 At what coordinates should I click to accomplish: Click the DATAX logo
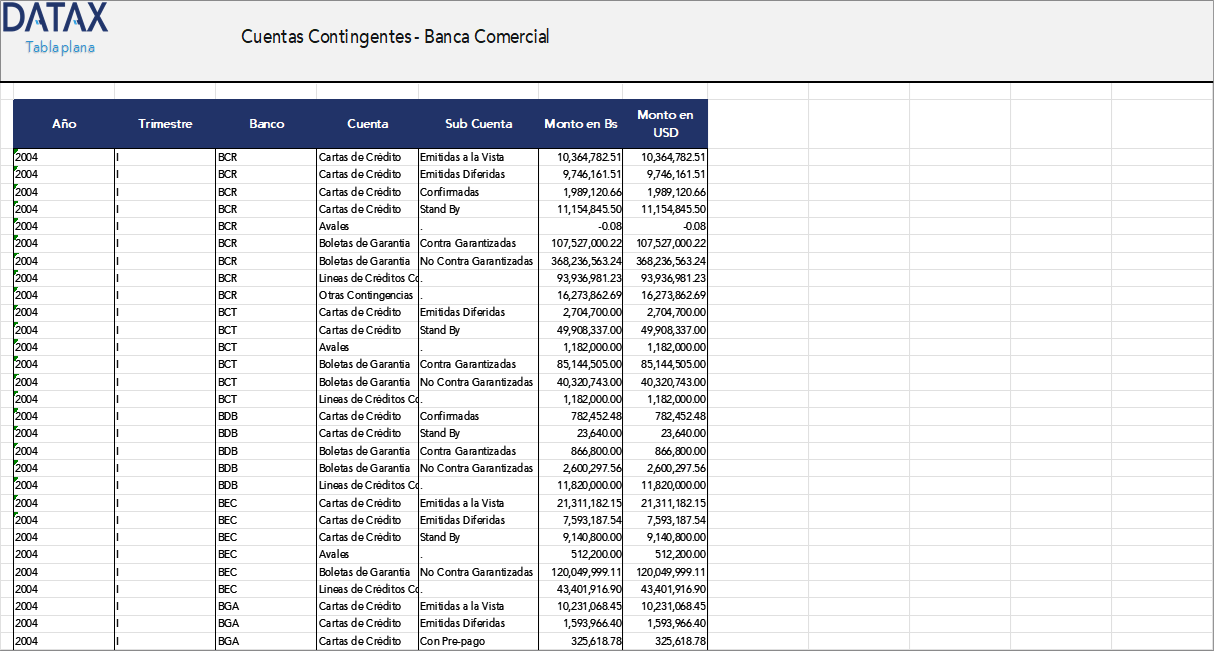pos(55,20)
